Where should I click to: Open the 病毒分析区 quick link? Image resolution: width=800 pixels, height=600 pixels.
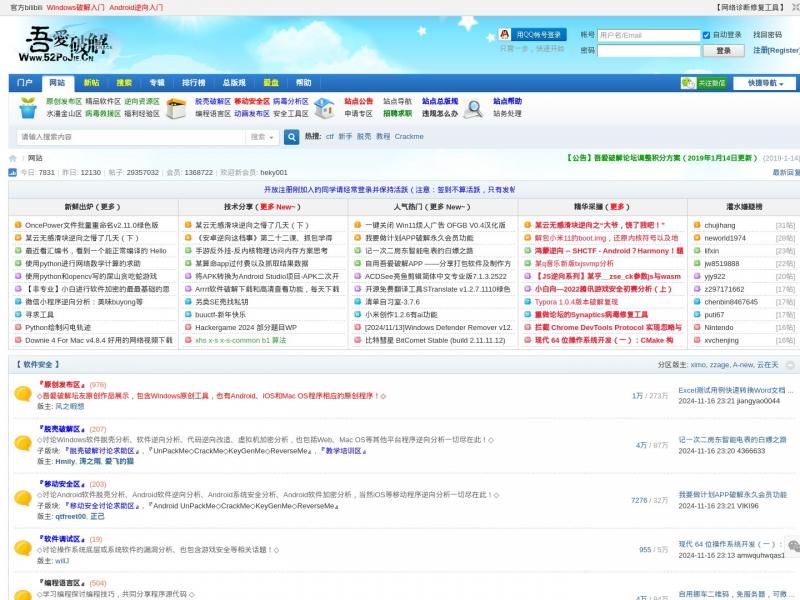click(291, 101)
